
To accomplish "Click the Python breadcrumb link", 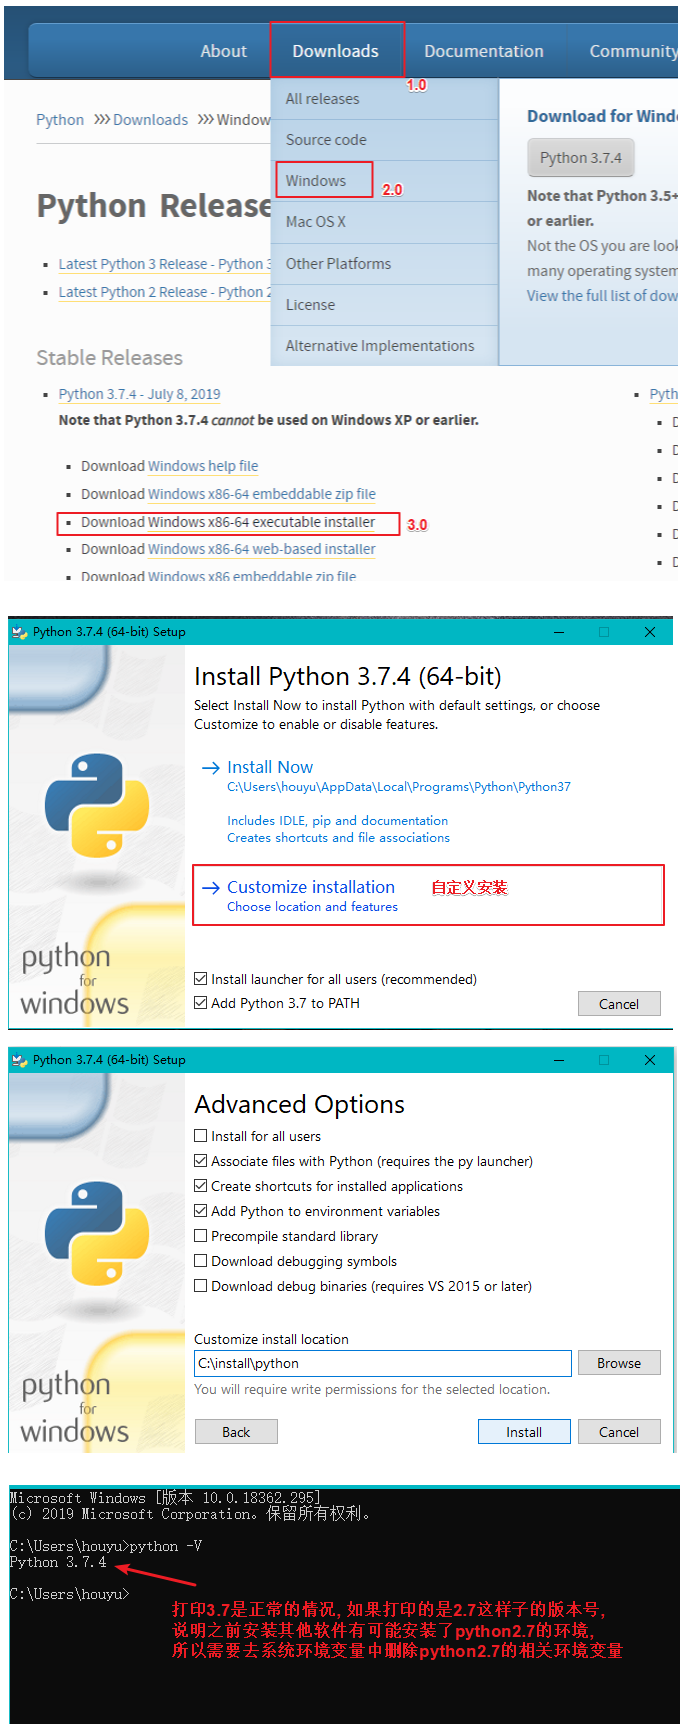I will click(60, 120).
